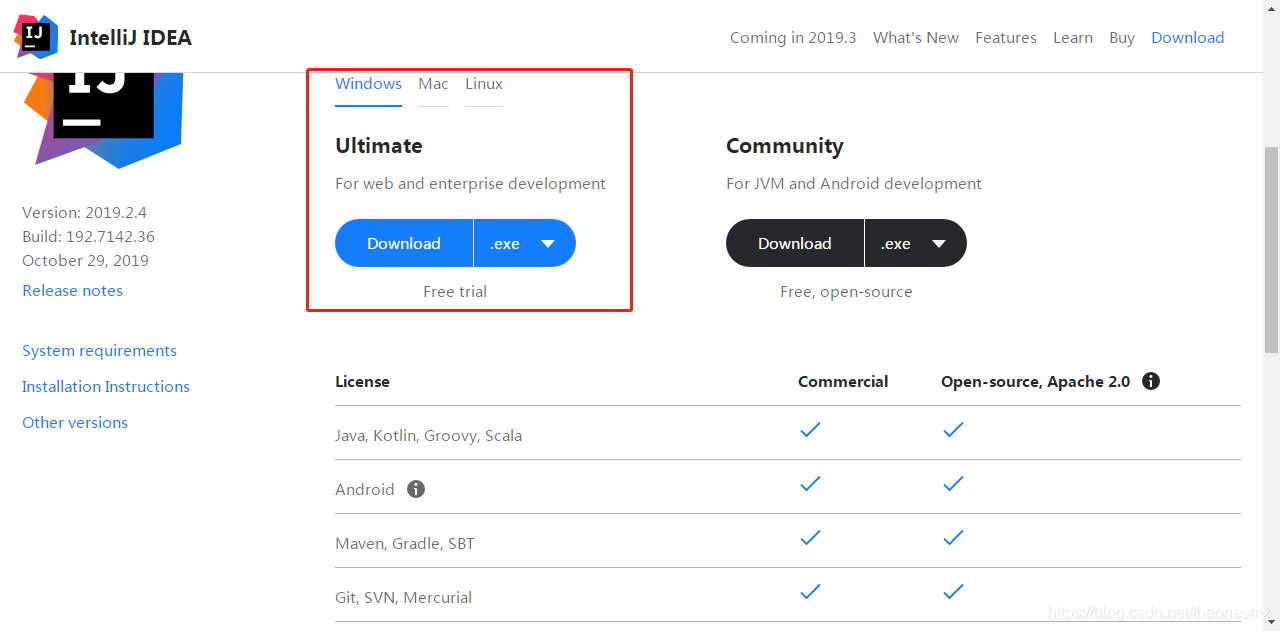Click the Community heading
The height and width of the screenshot is (631, 1280).
pyautogui.click(x=785, y=146)
